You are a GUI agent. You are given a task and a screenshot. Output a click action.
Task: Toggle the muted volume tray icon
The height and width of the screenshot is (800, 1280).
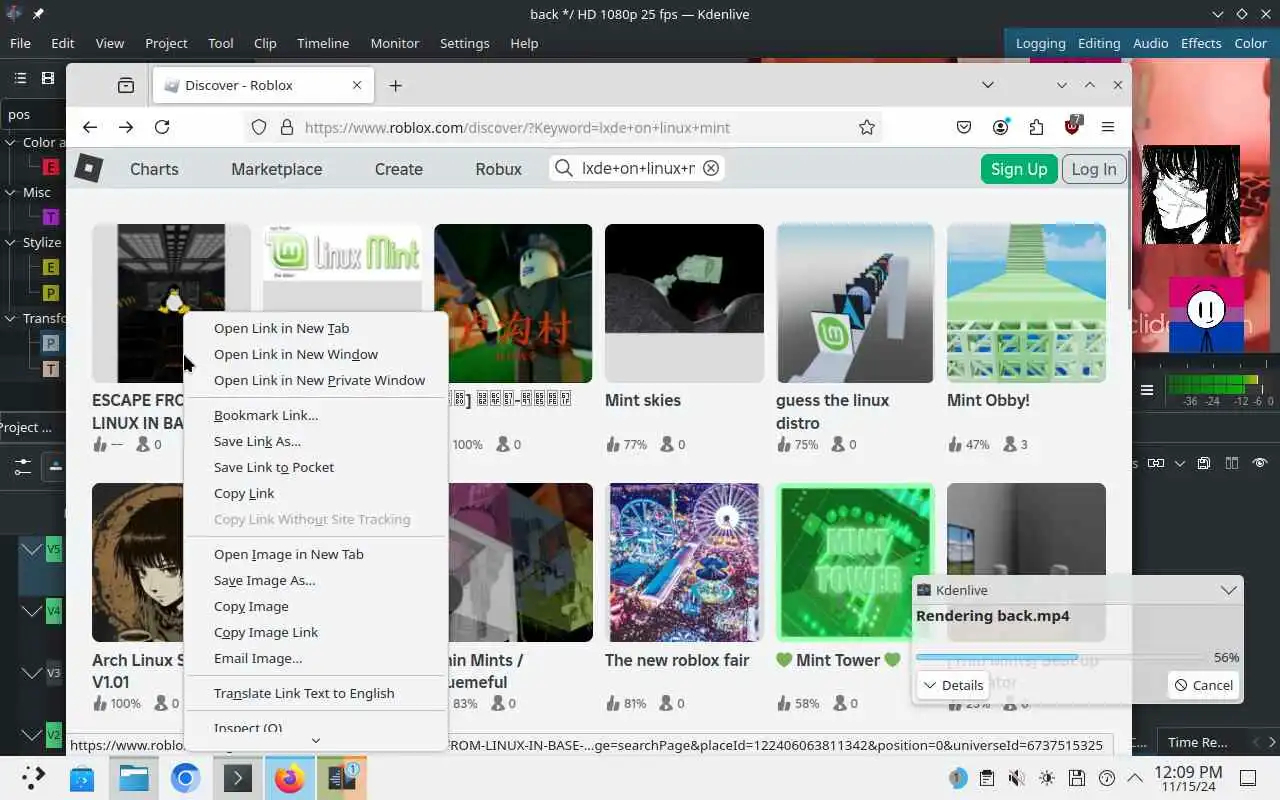click(x=1017, y=778)
